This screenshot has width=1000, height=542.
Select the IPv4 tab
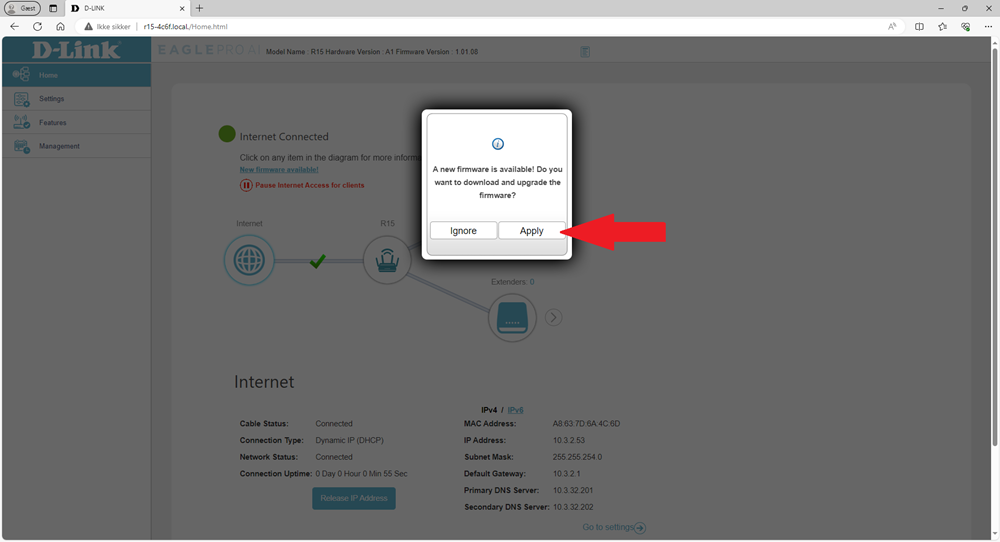click(489, 410)
